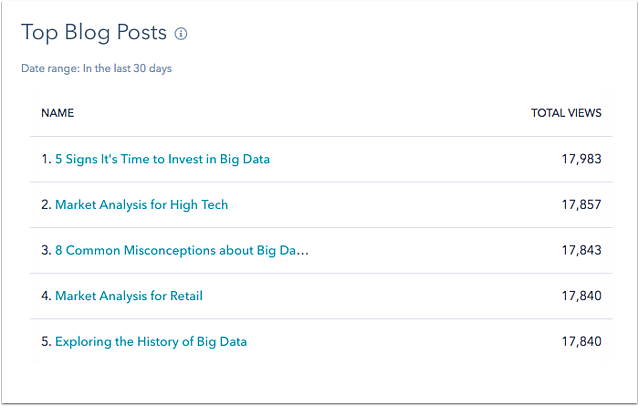Click the rank number 3 in the list
Screen dimensions: 639x406
click(46, 250)
